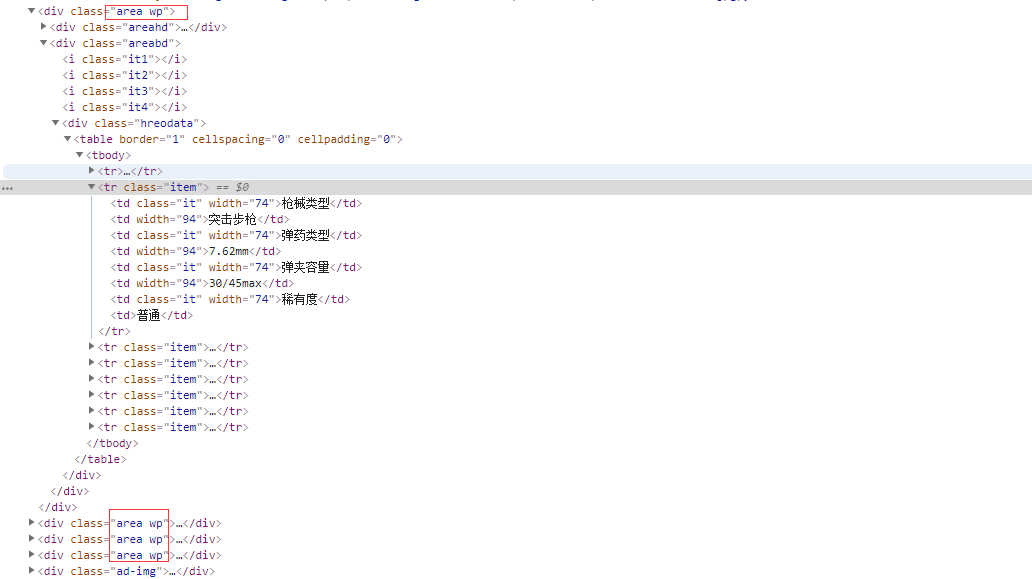Collapse the div class="hreodata" node

click(55, 123)
